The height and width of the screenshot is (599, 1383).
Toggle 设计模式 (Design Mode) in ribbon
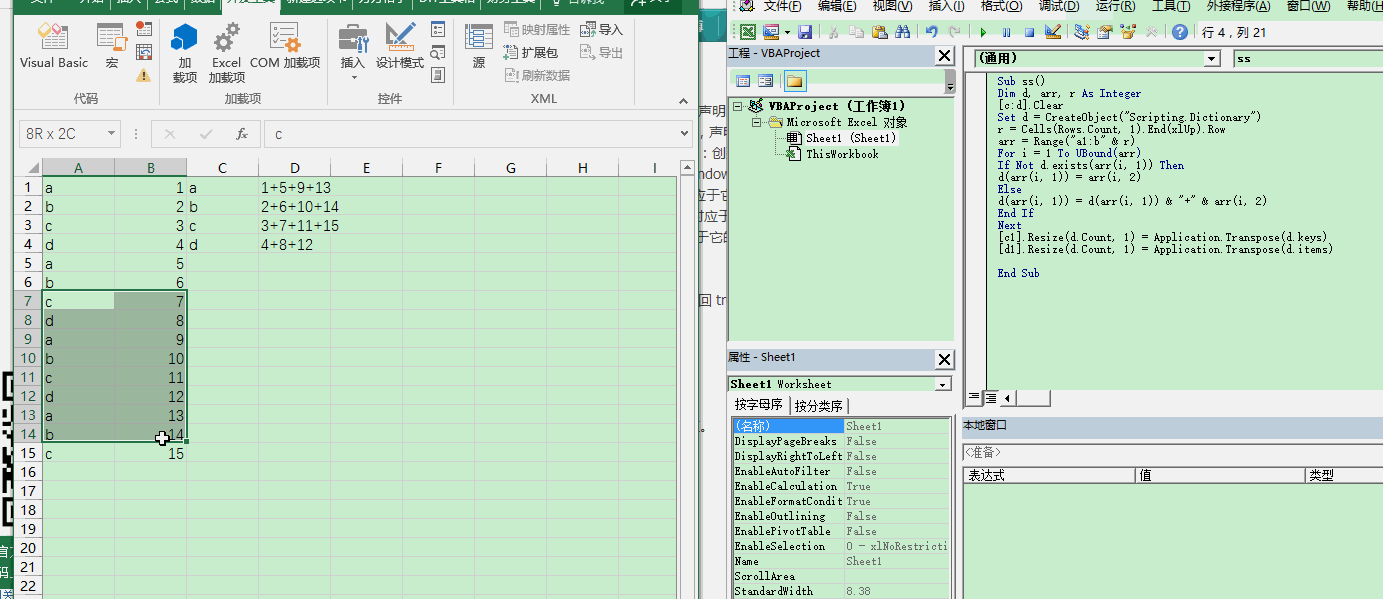(399, 48)
